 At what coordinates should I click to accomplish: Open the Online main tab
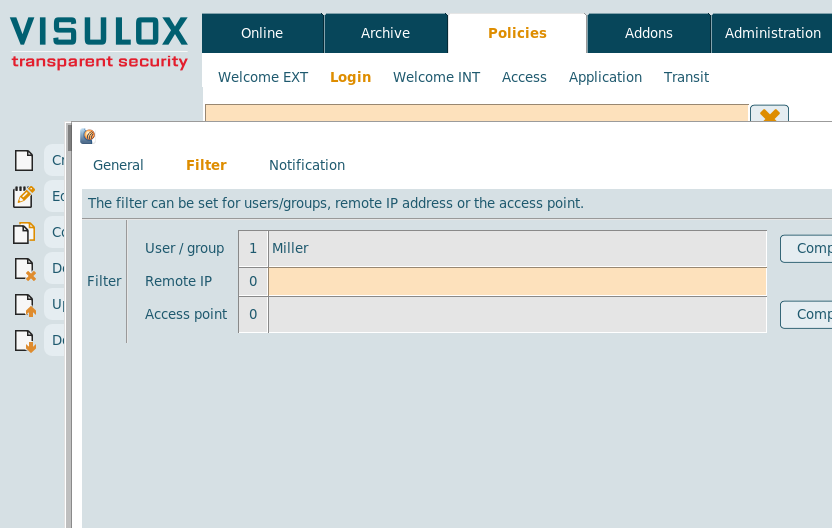tap(262, 33)
